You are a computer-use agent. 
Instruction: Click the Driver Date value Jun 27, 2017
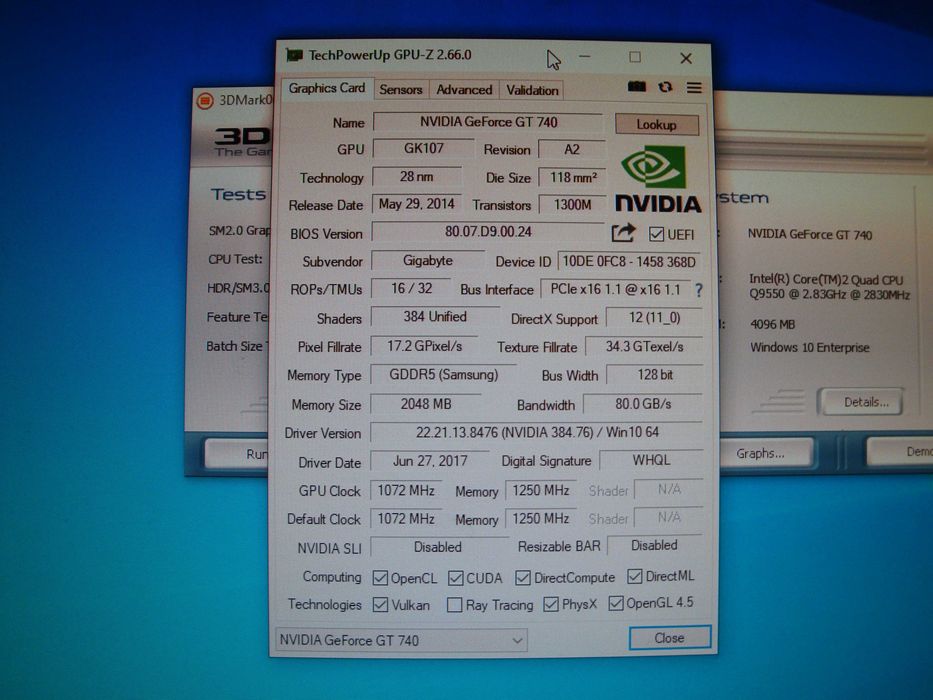(x=430, y=461)
